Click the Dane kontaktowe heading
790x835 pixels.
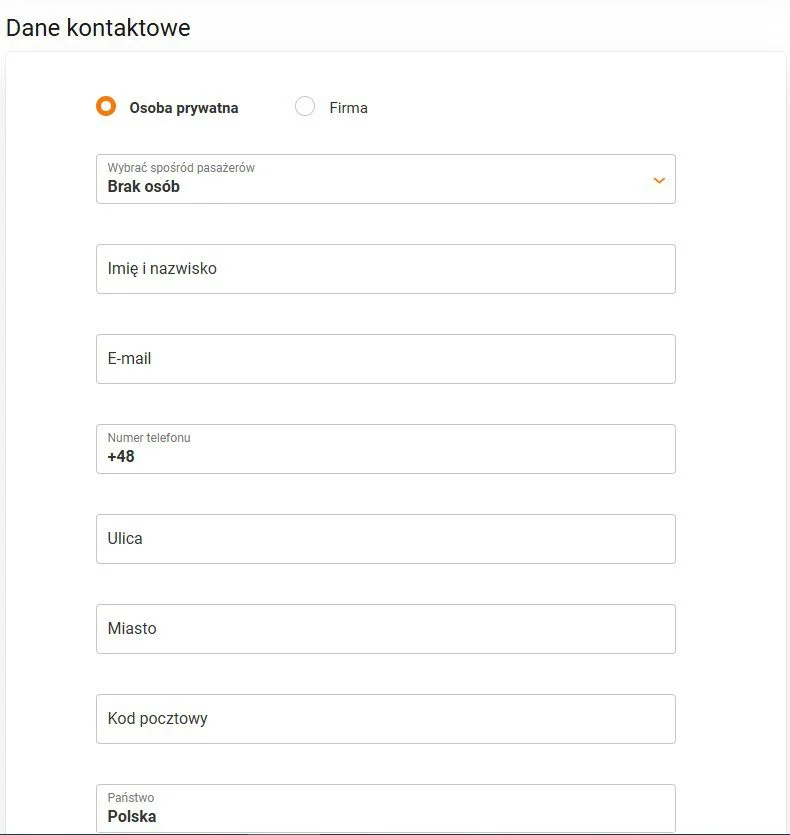[x=98, y=28]
